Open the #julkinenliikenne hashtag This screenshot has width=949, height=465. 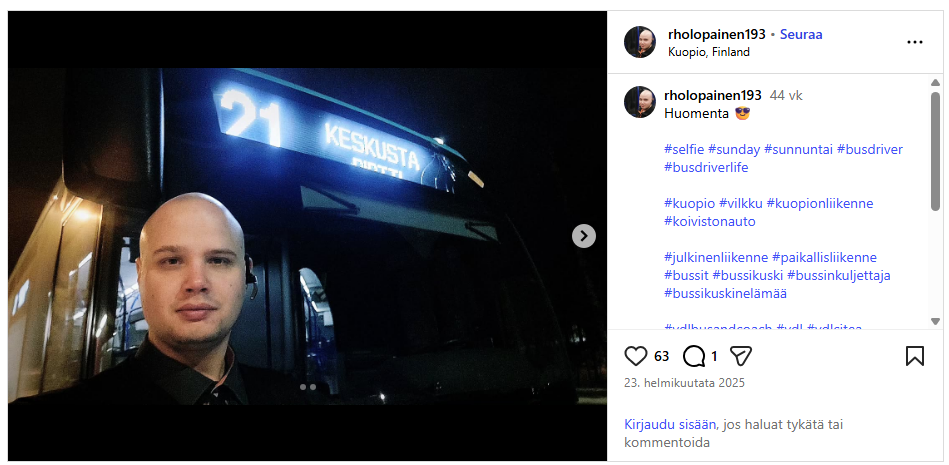click(x=716, y=258)
